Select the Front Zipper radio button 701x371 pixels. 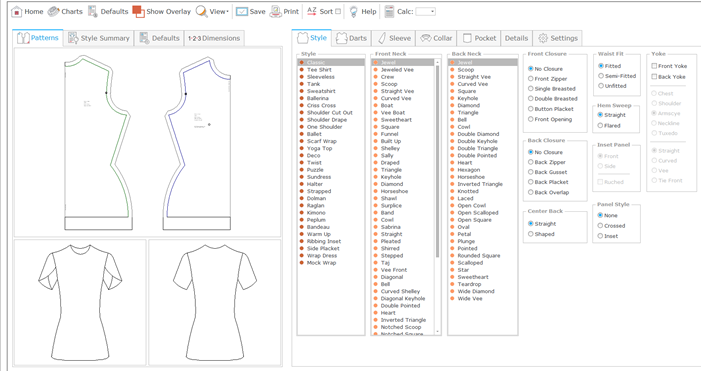pos(531,79)
